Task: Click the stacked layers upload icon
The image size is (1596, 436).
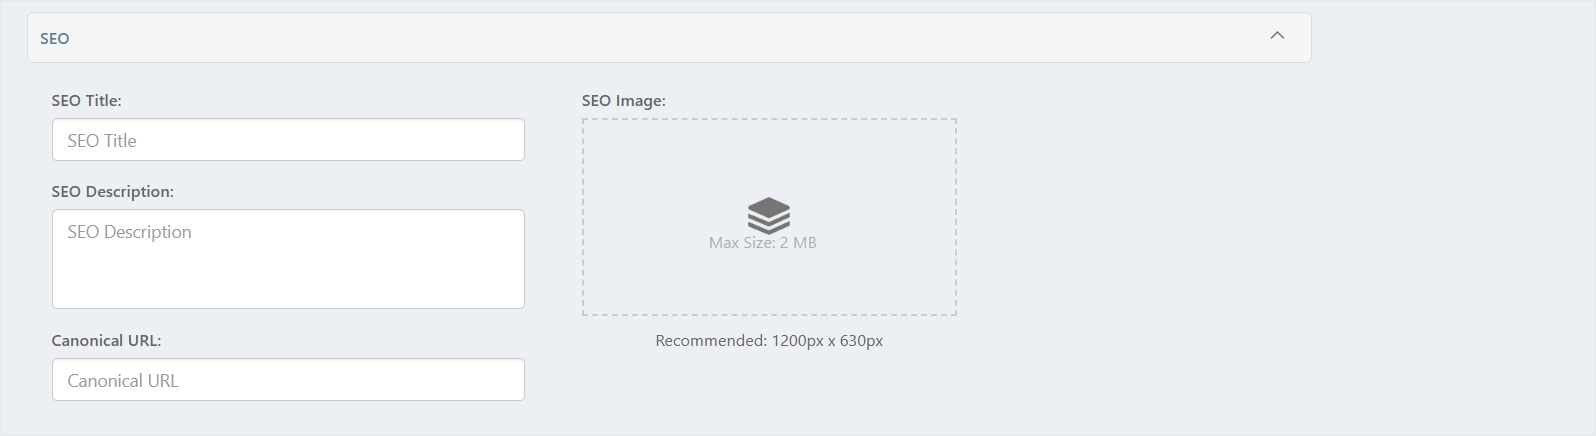Action: [769, 214]
